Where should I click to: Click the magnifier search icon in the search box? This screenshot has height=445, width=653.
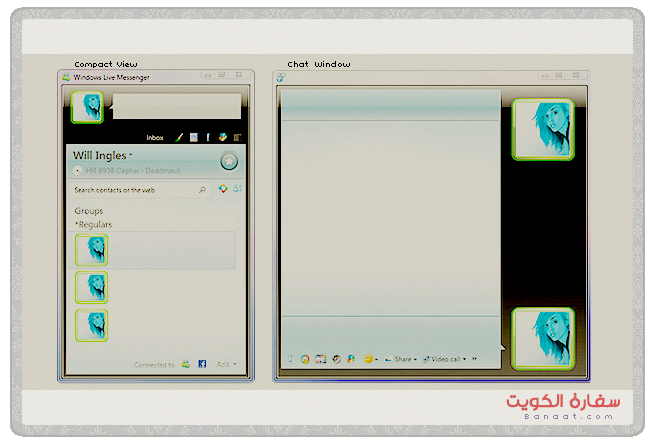click(202, 189)
